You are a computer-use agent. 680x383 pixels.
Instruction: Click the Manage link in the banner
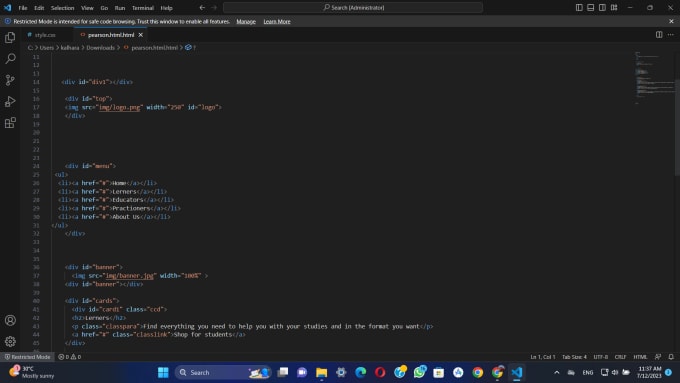point(246,21)
